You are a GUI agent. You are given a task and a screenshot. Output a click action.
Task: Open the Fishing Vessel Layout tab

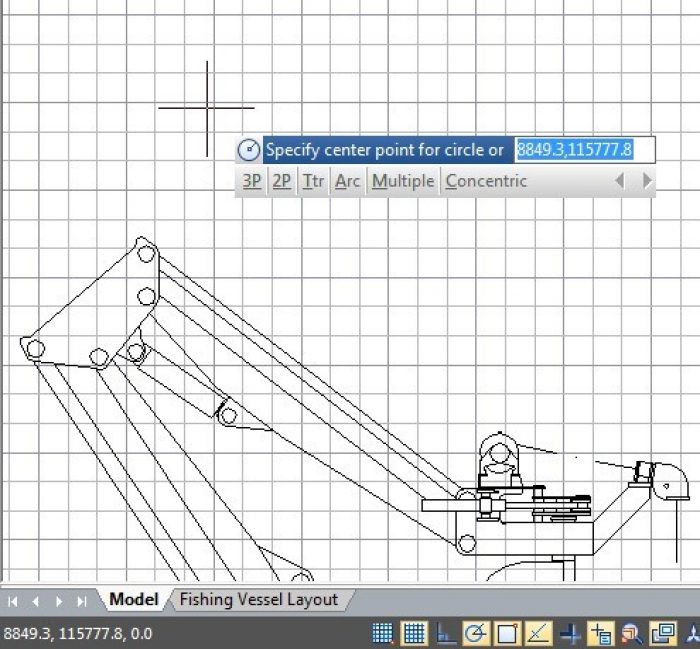click(258, 600)
